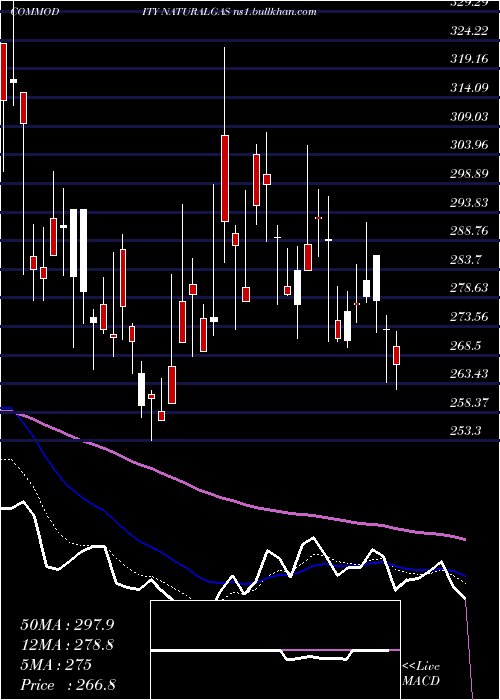
Task: Click the 278.63 price axis label
Action: tap(468, 288)
